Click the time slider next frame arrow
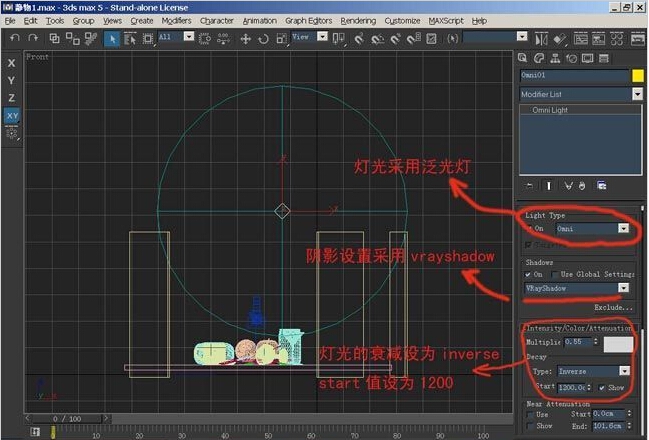Viewport: 649px width, 440px height. pos(106,418)
